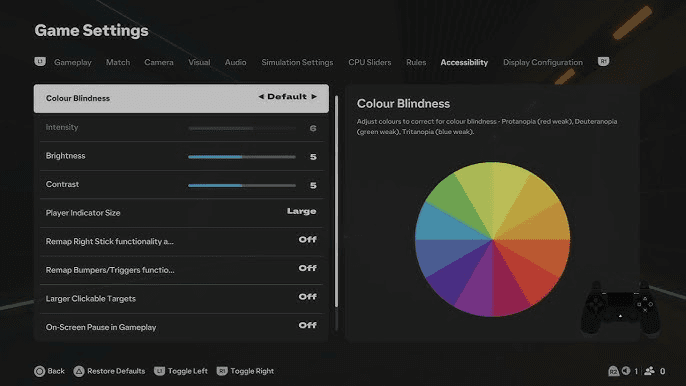The image size is (686, 386).
Task: Open the Match tab
Action: click(x=118, y=62)
